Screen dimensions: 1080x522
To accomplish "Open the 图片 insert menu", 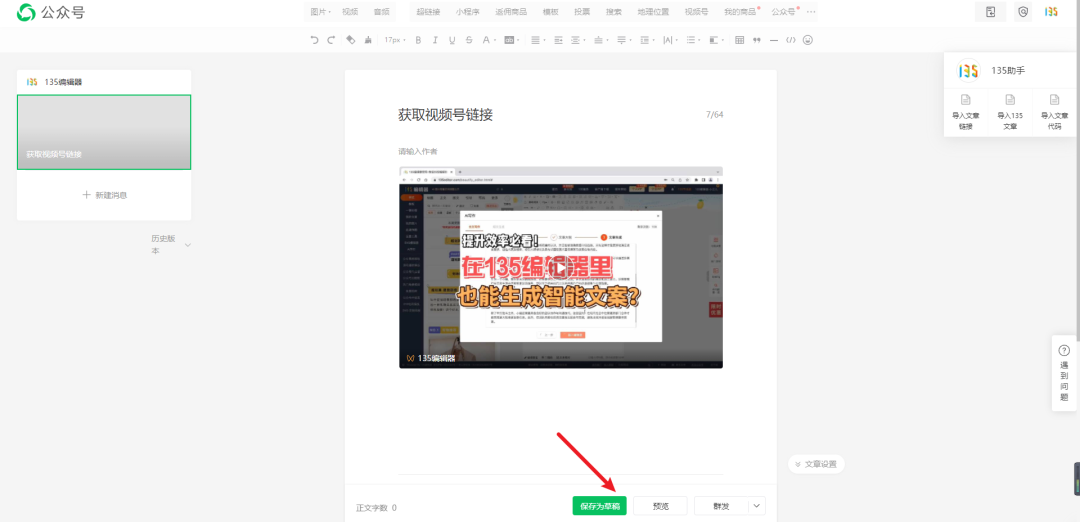I will coord(321,12).
